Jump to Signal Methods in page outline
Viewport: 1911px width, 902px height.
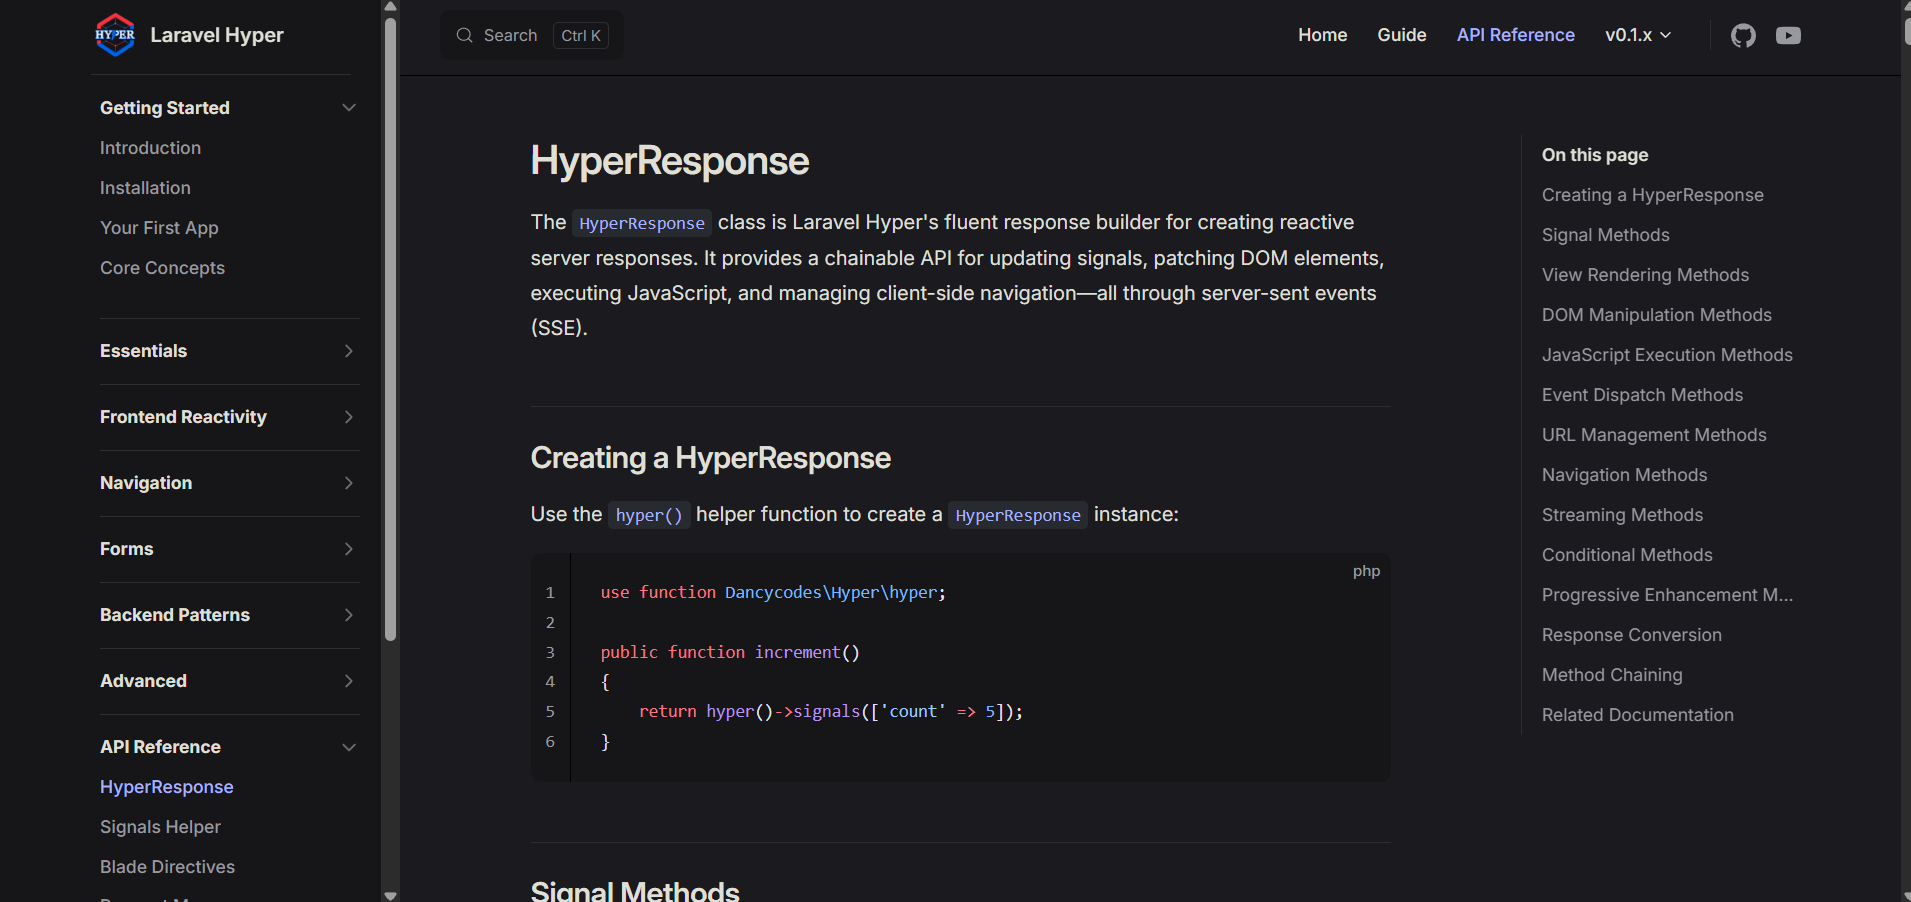(1605, 235)
